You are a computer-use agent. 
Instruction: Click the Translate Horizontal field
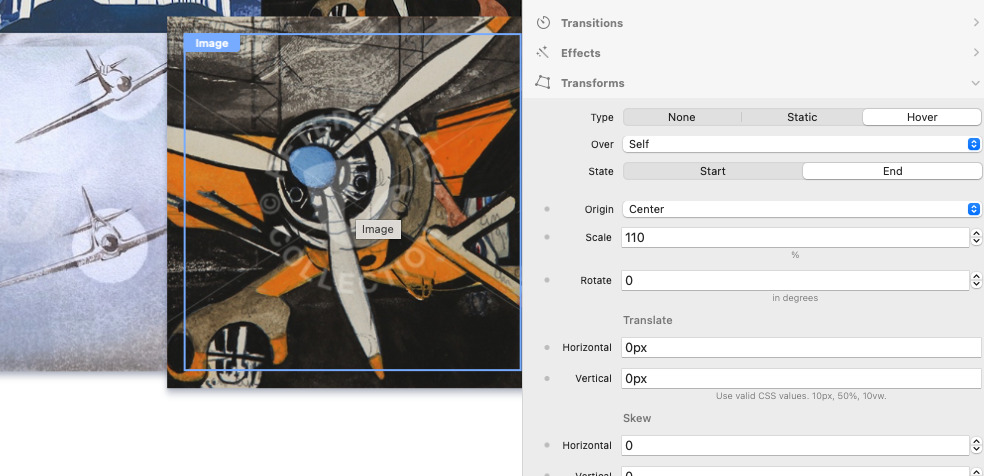pos(801,347)
